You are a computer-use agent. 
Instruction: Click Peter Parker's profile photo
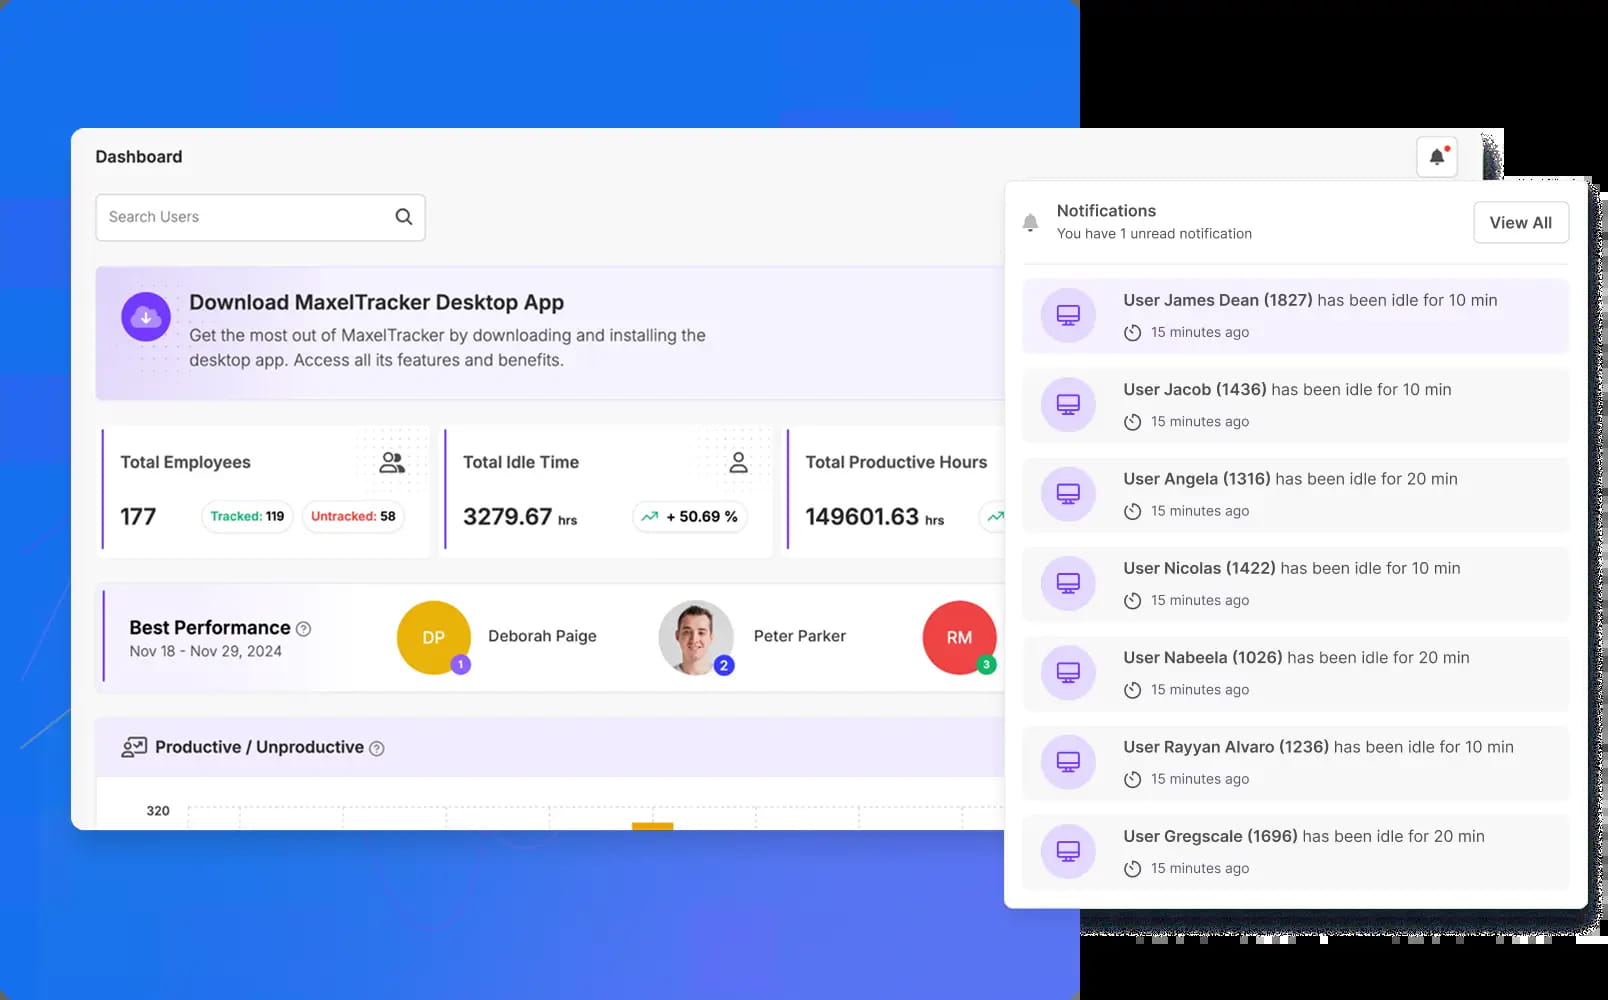click(x=696, y=637)
